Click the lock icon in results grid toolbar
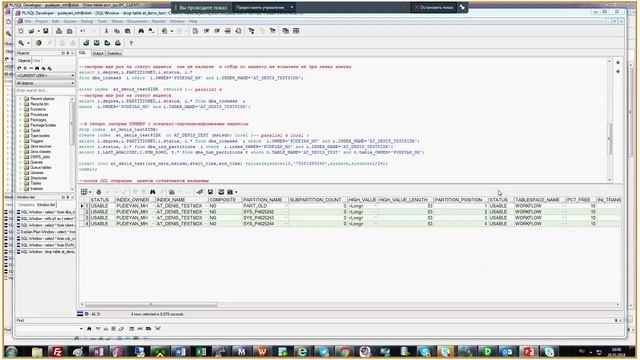Image resolution: width=640 pixels, height=360 pixels. coord(99,192)
